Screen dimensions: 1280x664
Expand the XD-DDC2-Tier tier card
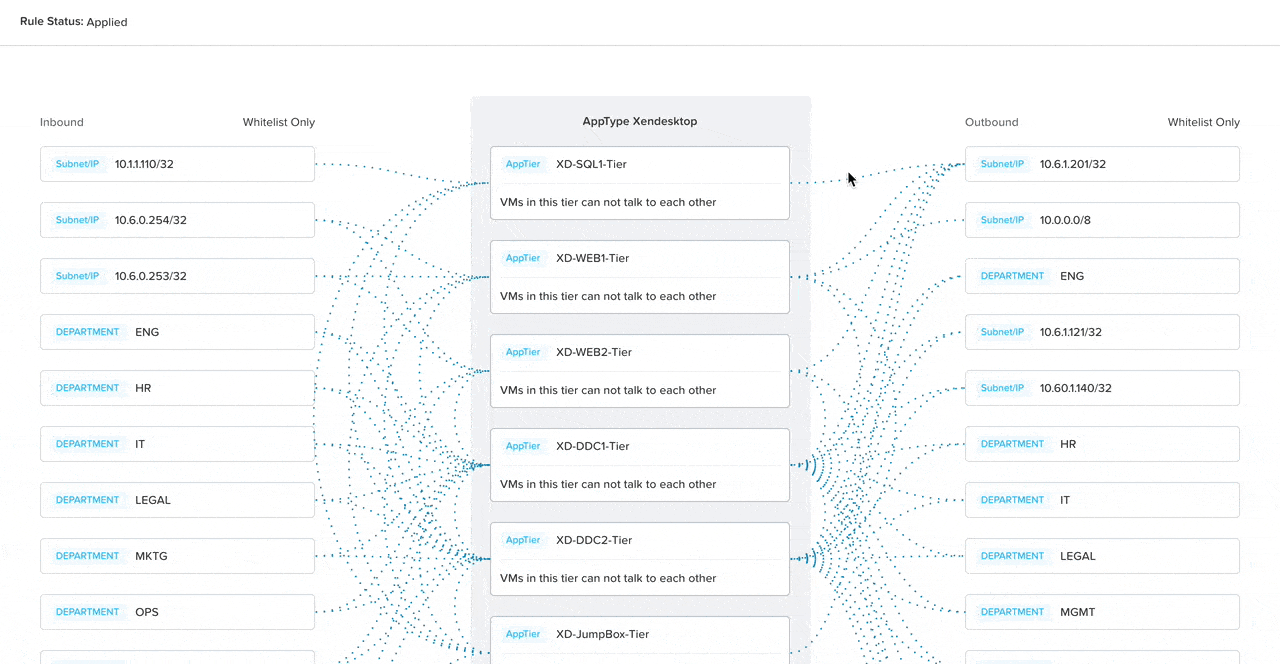click(x=640, y=559)
